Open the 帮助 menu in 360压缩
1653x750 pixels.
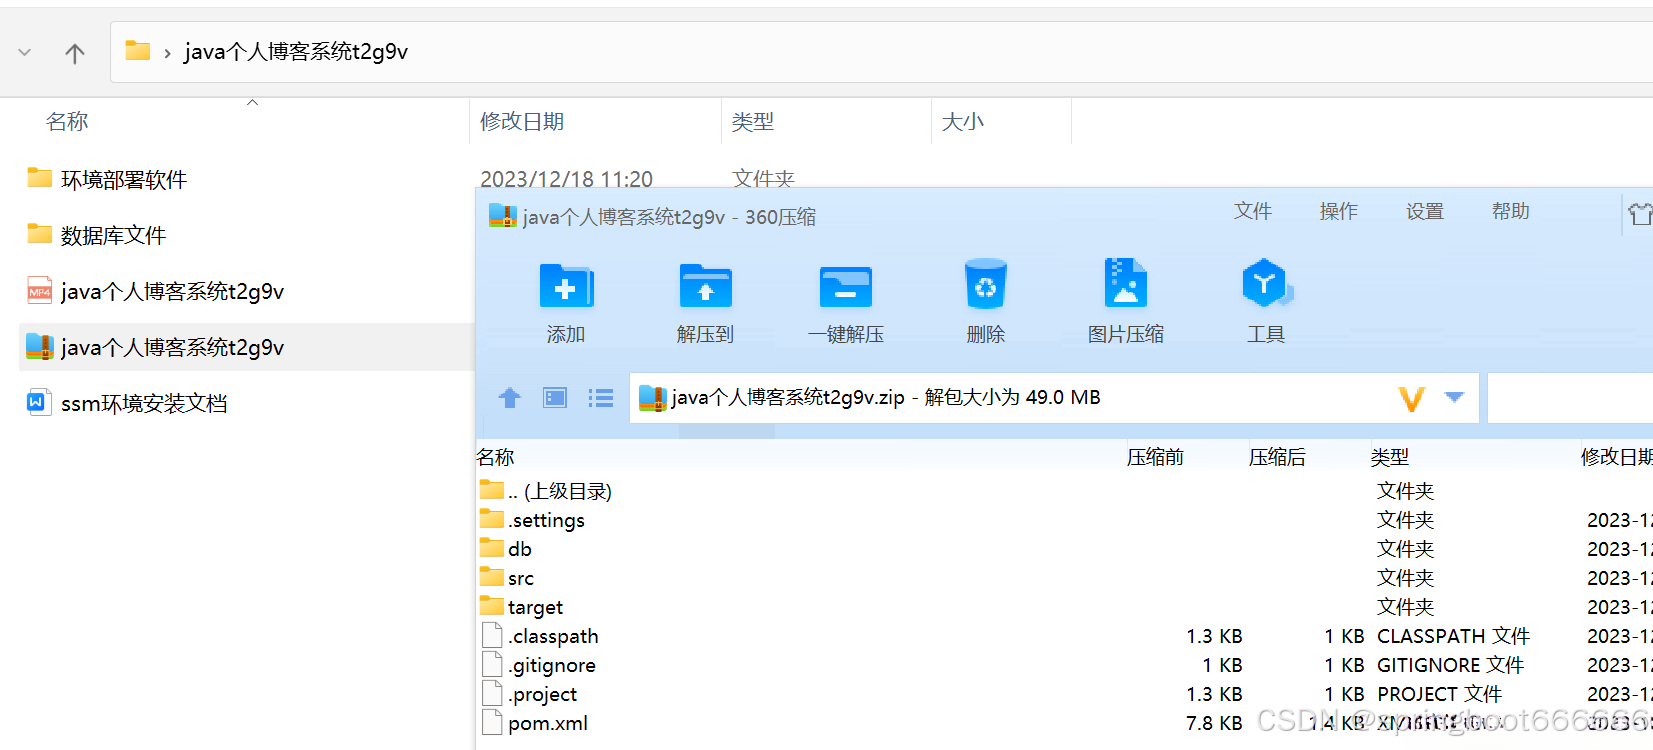[1511, 211]
